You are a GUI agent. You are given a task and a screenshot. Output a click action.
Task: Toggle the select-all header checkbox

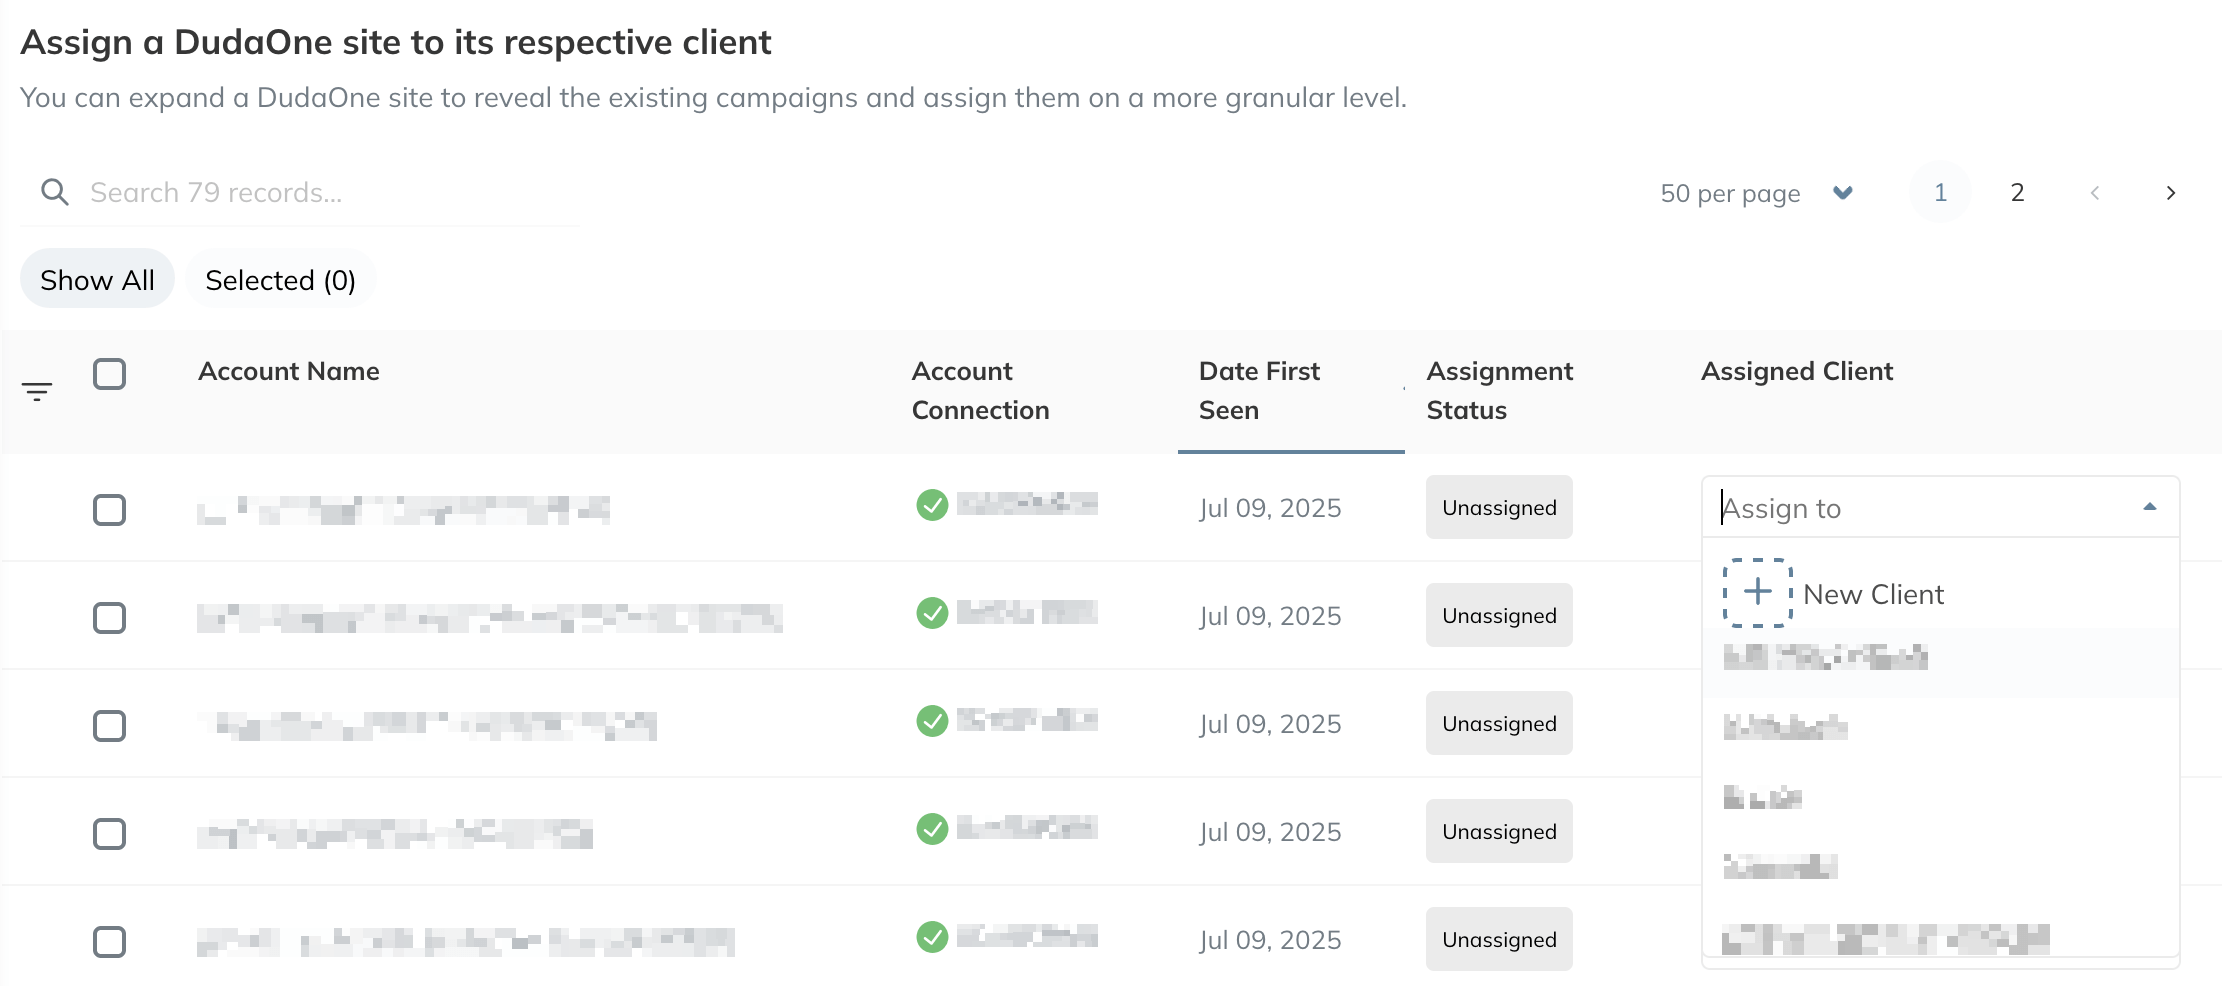tap(109, 374)
